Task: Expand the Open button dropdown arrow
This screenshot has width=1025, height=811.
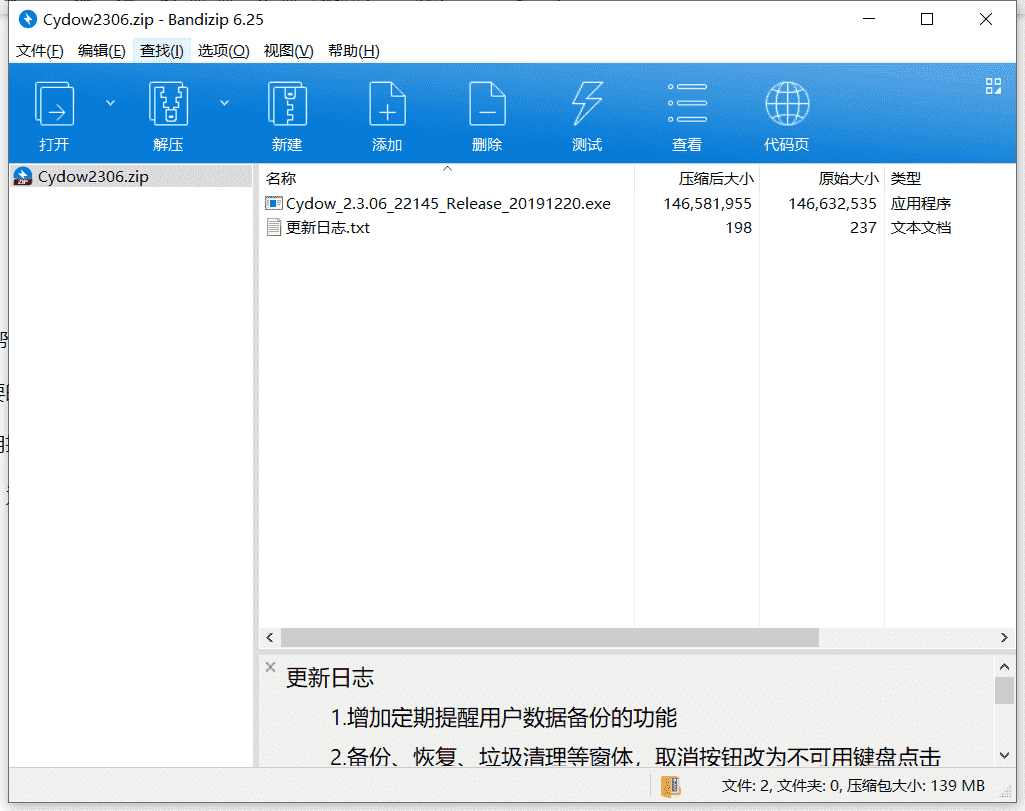Action: coord(110,103)
